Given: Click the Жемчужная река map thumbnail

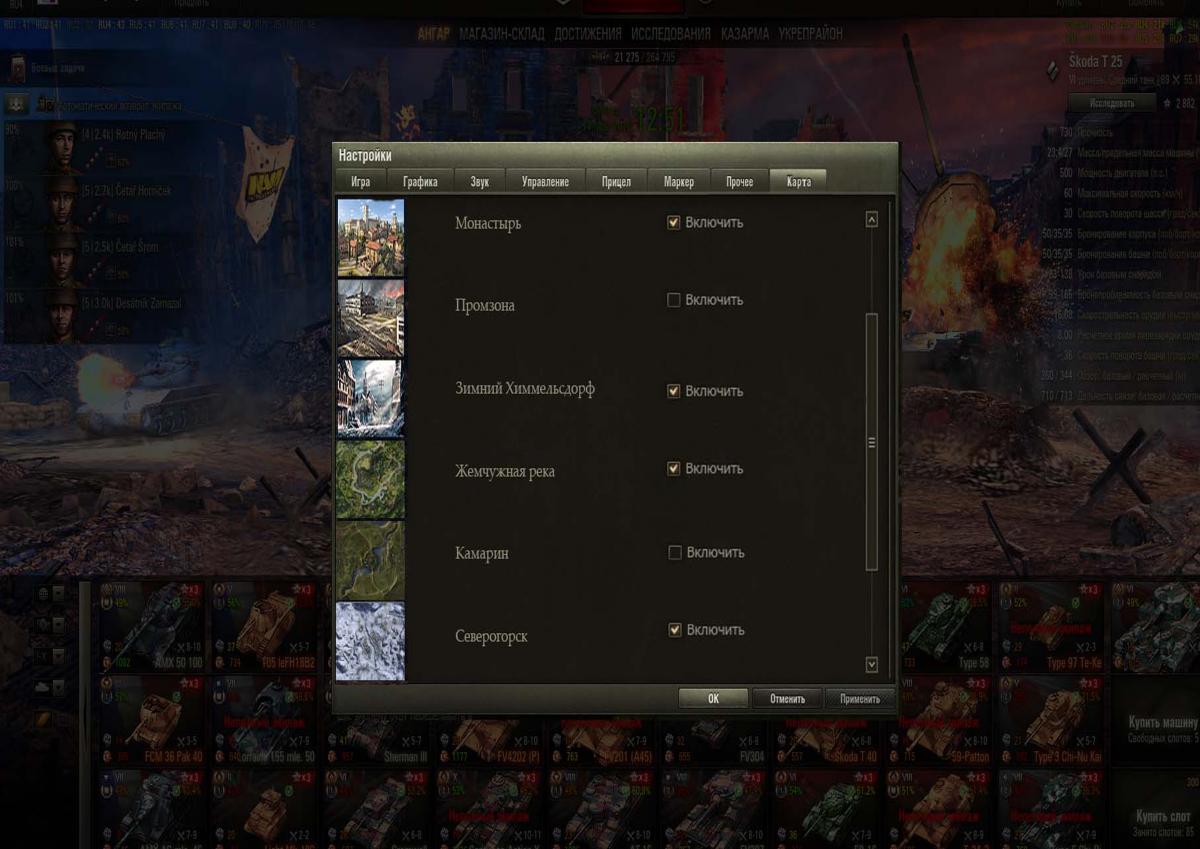Looking at the screenshot, I should (370, 480).
